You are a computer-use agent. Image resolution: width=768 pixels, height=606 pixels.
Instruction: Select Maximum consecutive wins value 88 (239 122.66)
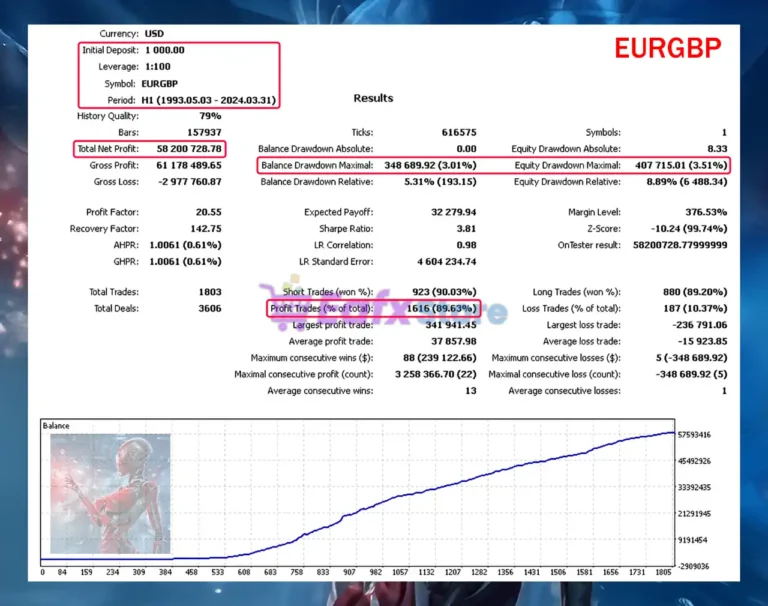440,358
